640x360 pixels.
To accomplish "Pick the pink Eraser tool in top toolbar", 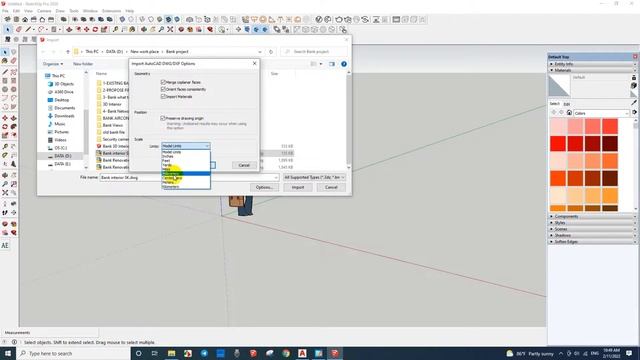I will coord(19,29).
